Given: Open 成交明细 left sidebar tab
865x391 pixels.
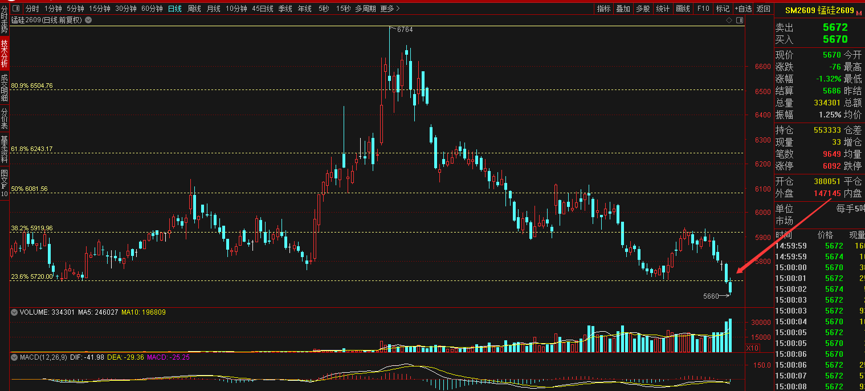Looking at the screenshot, I should tap(4, 88).
